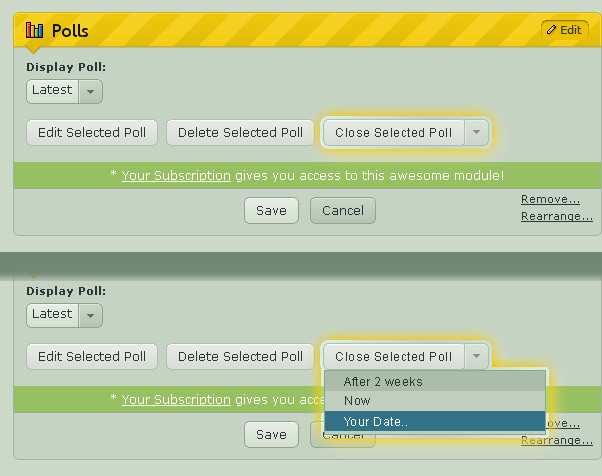
Task: Click Close Selected Poll in top panel
Action: coord(393,133)
